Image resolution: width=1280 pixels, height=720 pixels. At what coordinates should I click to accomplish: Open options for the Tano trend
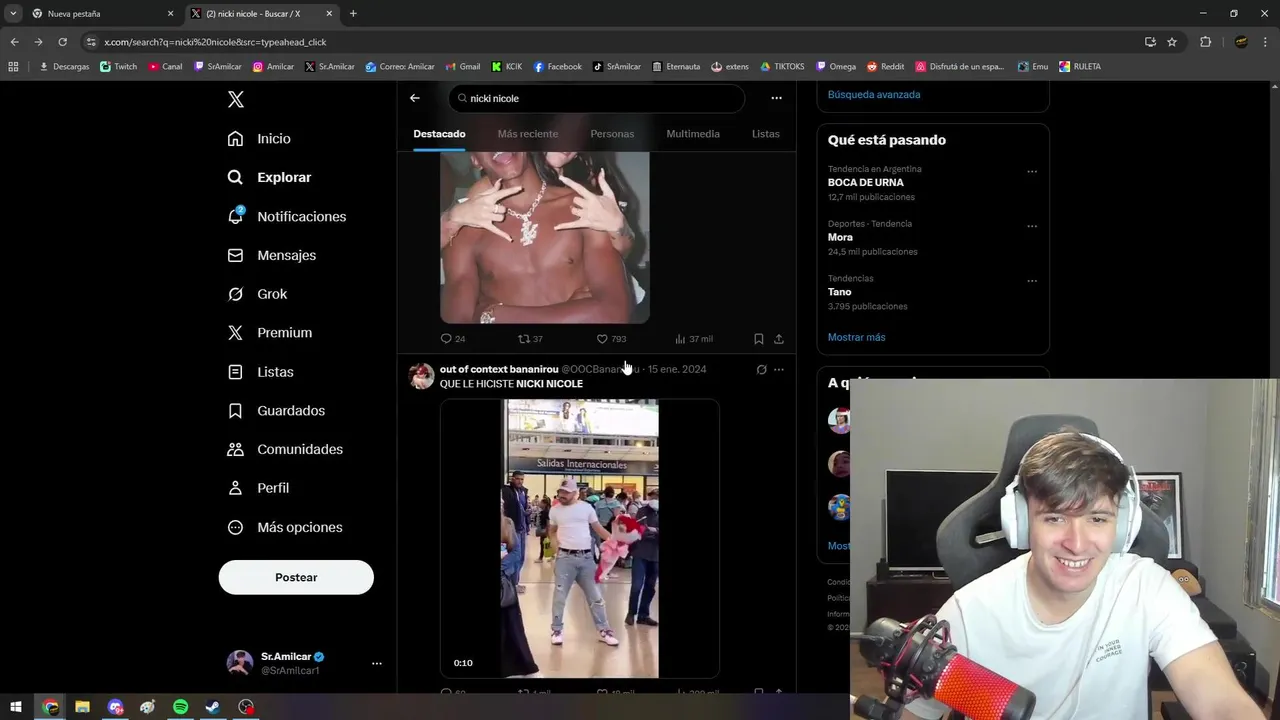tap(1032, 281)
